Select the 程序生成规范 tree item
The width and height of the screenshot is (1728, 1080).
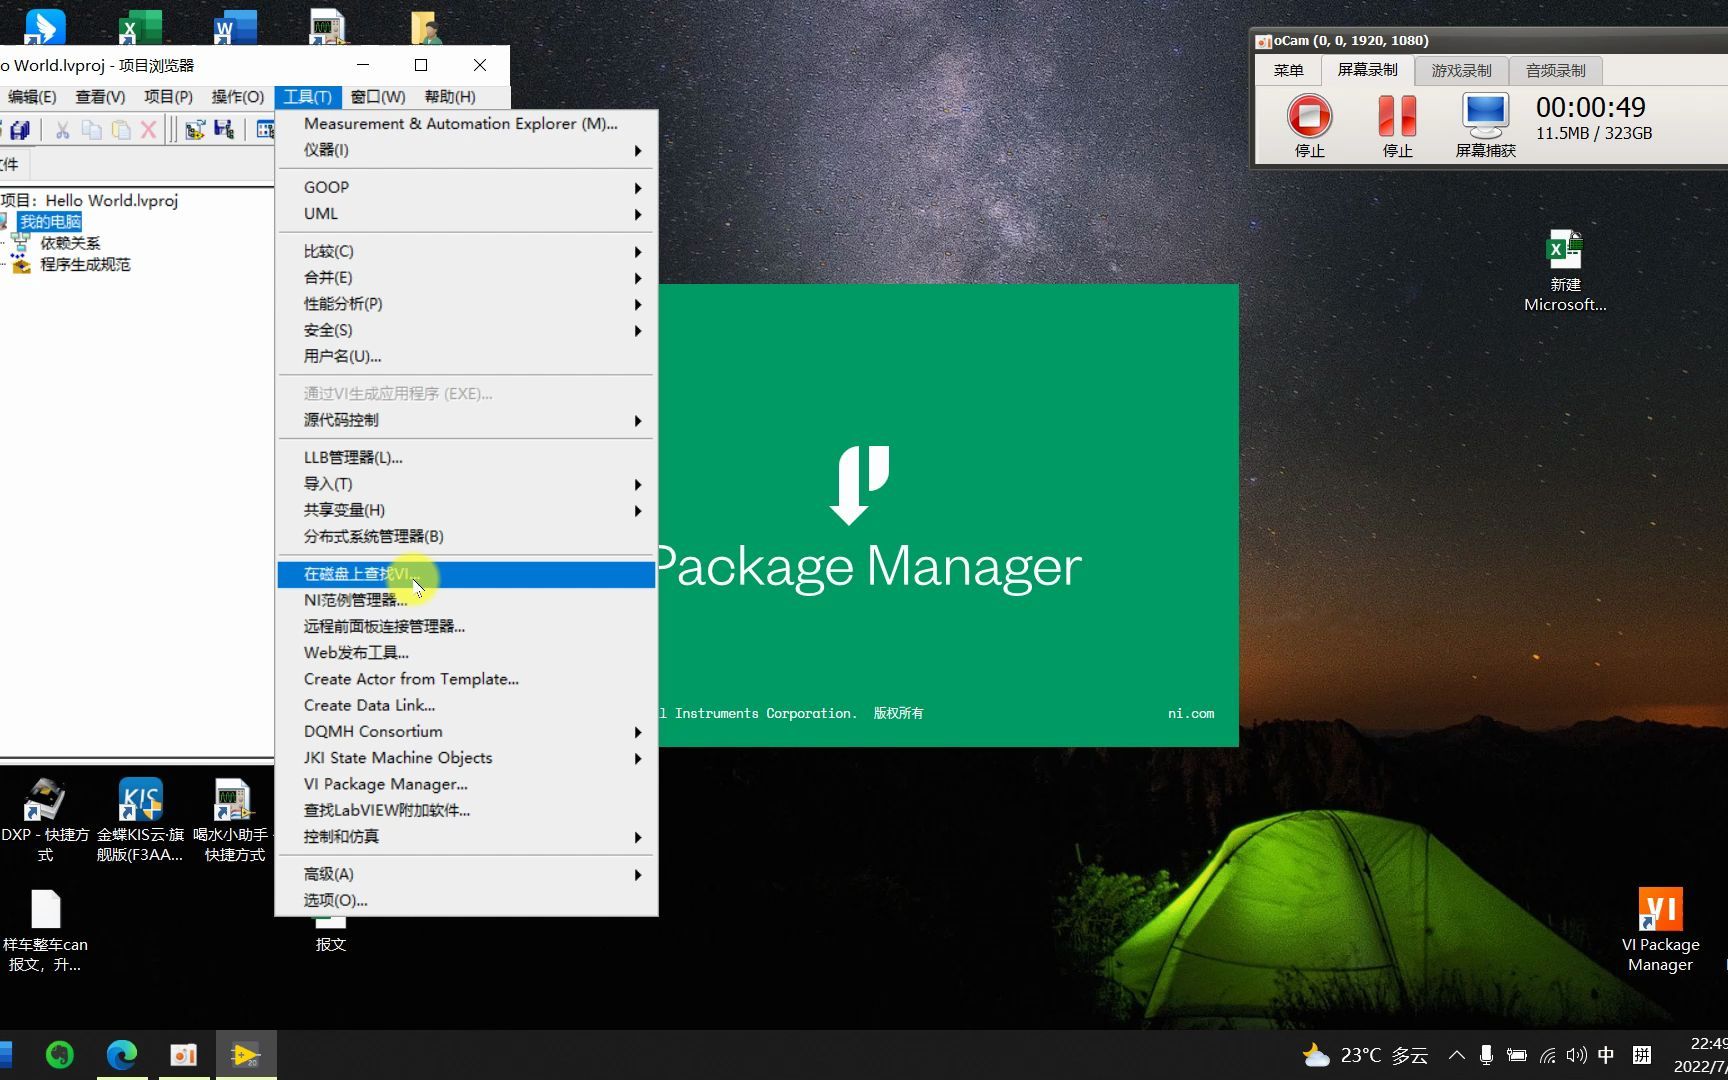coord(85,265)
